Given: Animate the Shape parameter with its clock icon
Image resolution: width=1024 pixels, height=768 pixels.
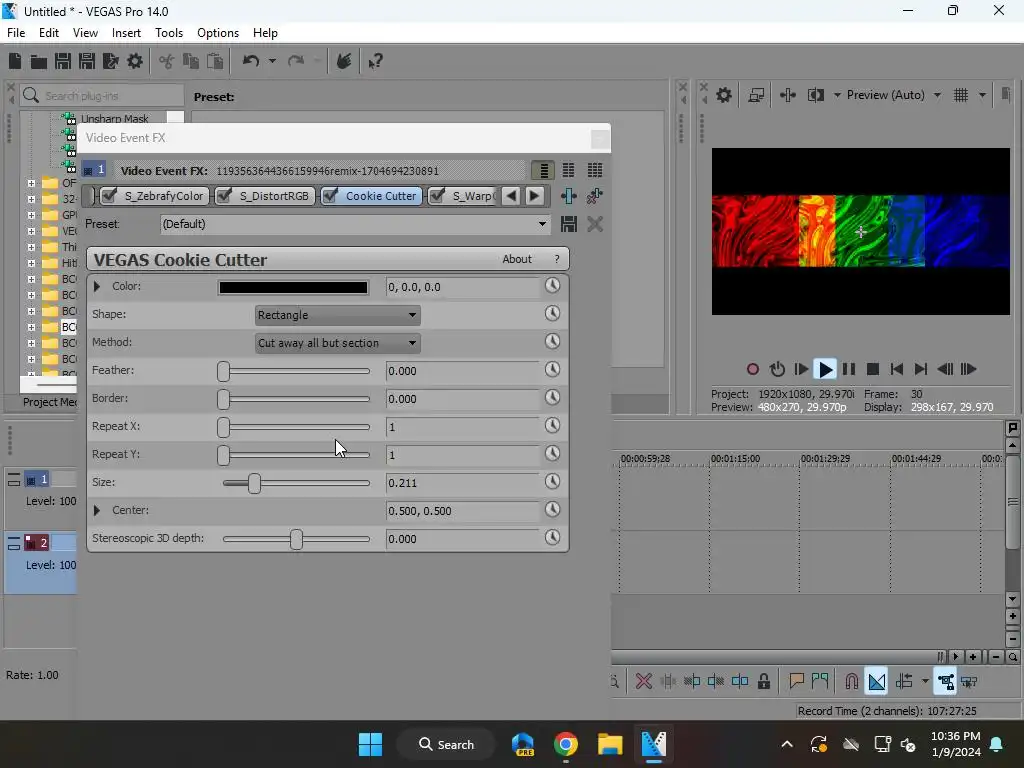Looking at the screenshot, I should (x=552, y=313).
